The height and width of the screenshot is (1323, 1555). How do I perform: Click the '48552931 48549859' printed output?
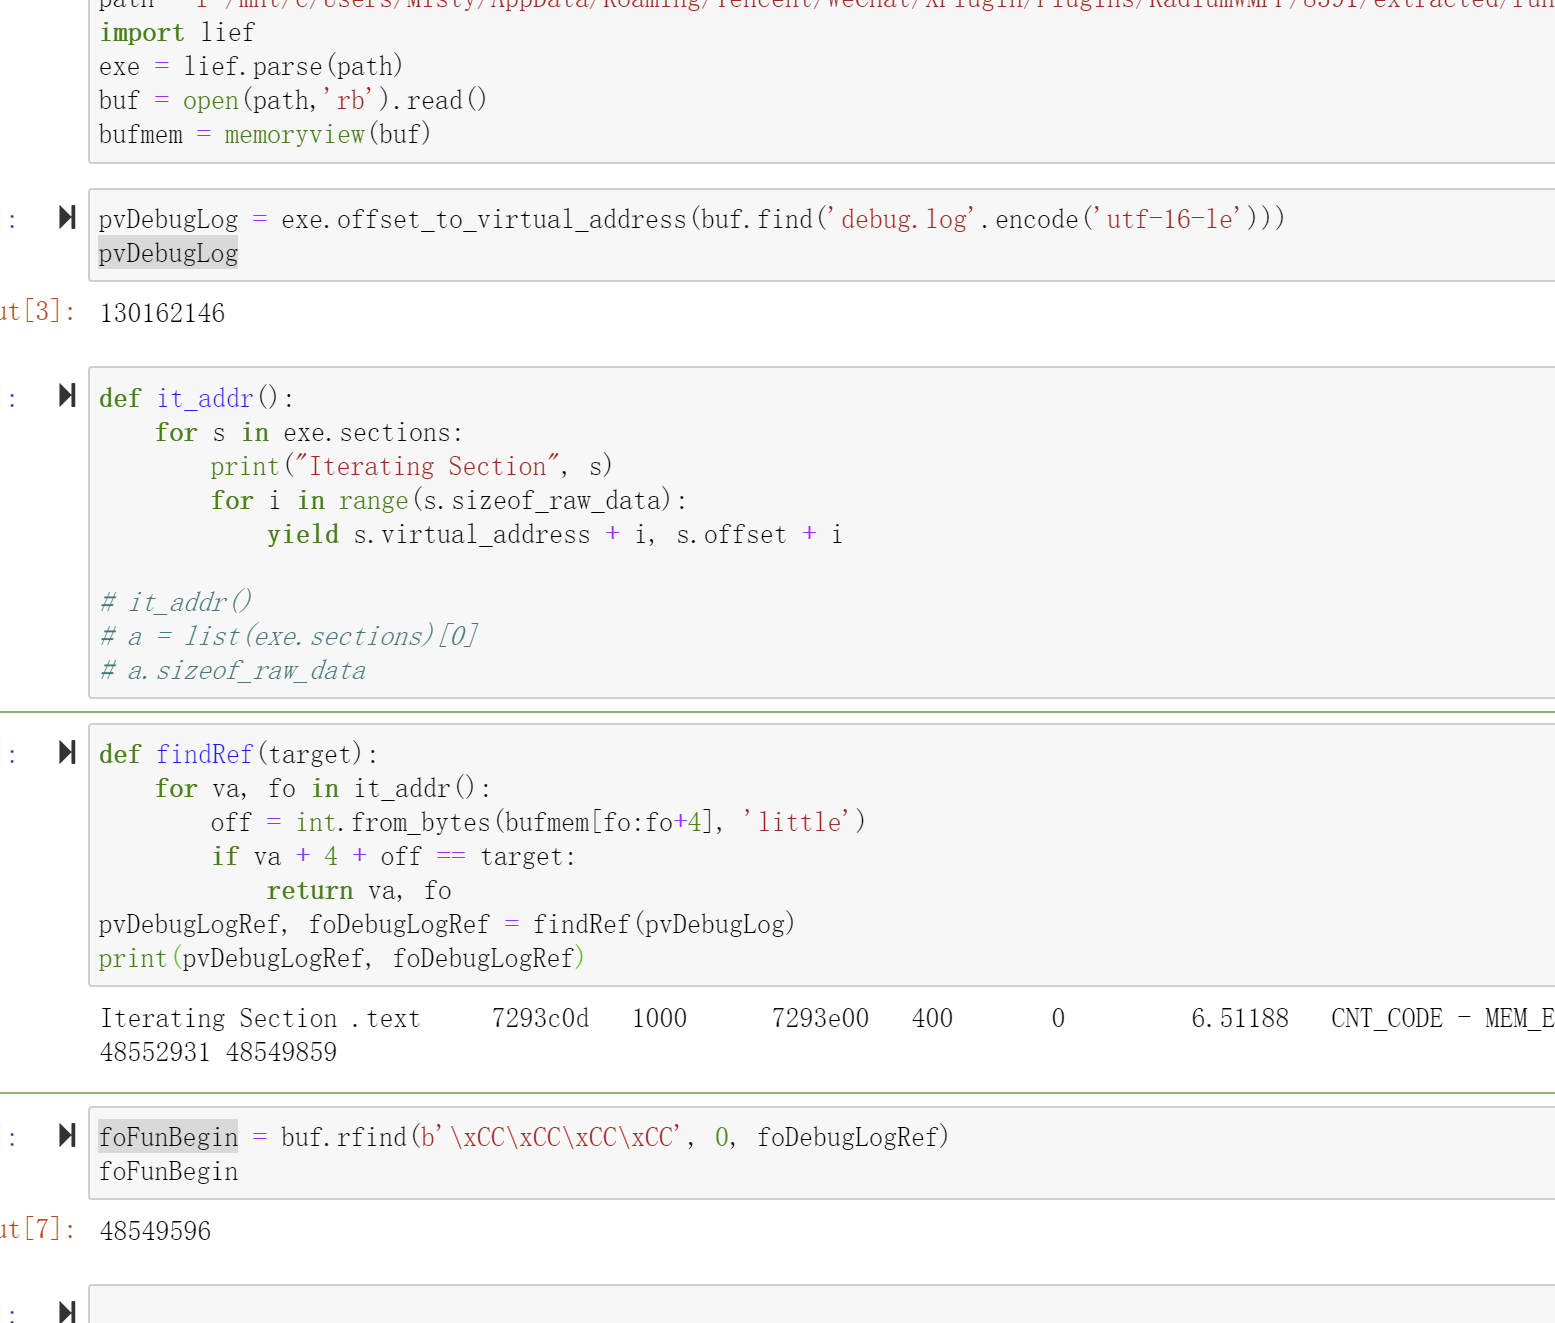(x=218, y=1053)
